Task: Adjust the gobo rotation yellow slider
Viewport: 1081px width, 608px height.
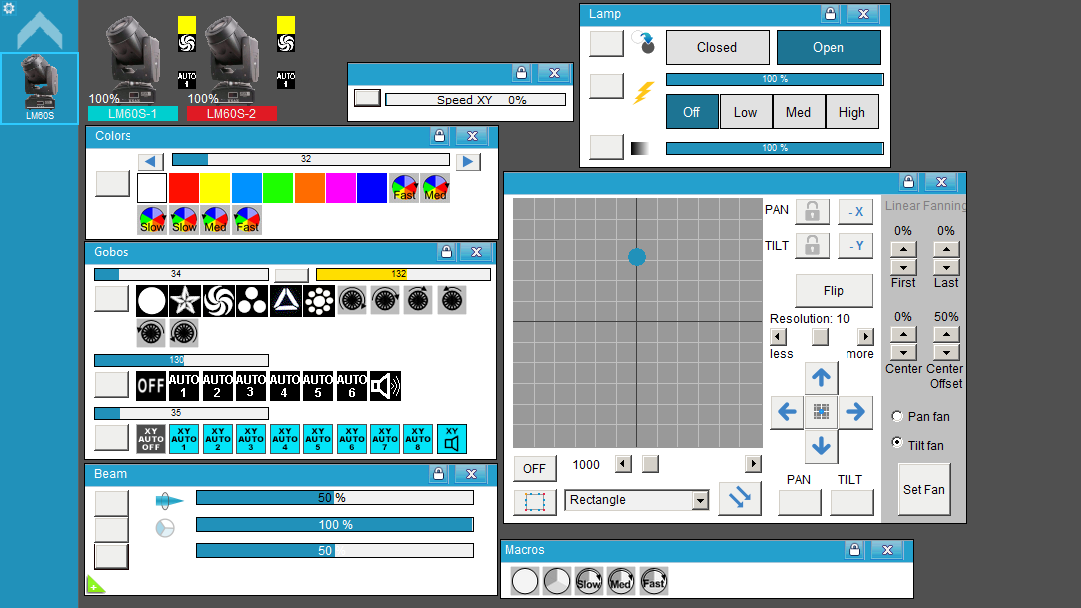Action: 403,274
